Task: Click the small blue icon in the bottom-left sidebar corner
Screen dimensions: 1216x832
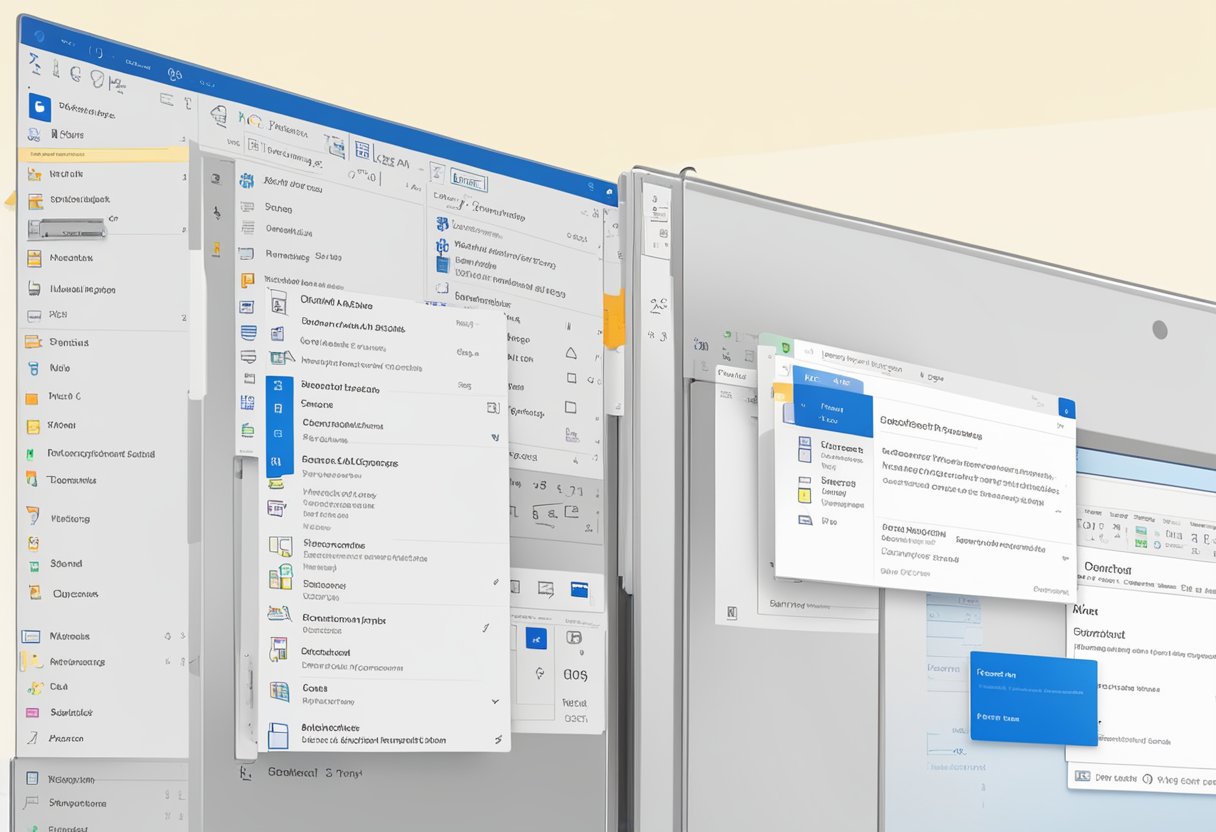Action: (x=32, y=778)
